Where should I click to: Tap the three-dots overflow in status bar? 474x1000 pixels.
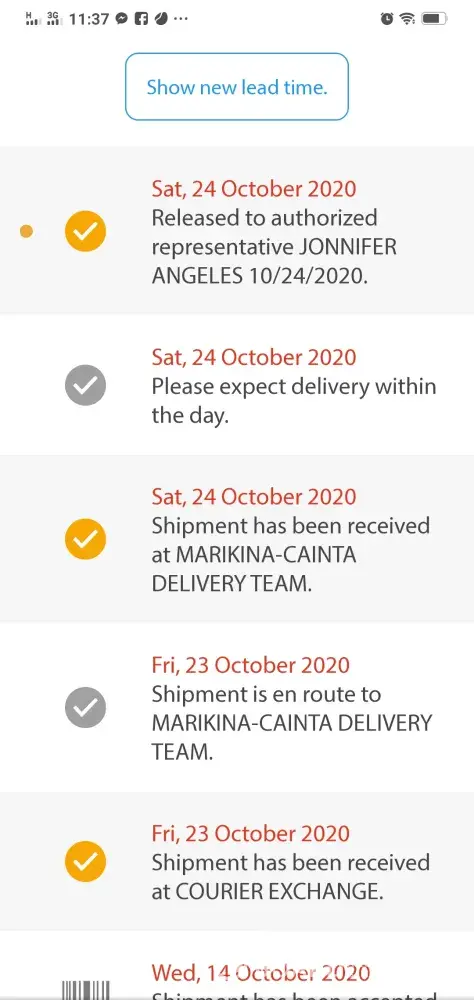pos(181,19)
